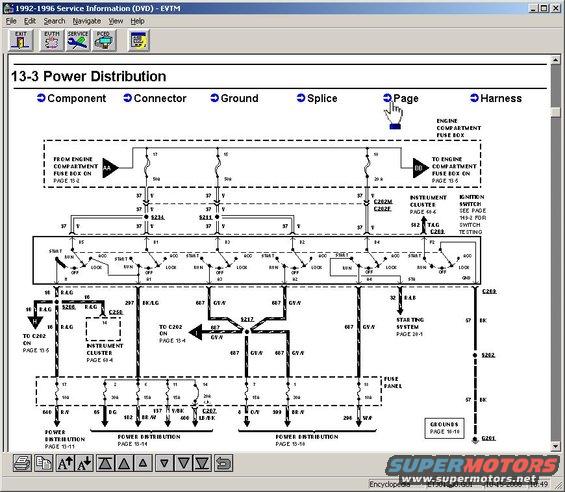The height and width of the screenshot is (492, 565).
Task: Click the AA triangle connector symbol
Action: point(110,168)
